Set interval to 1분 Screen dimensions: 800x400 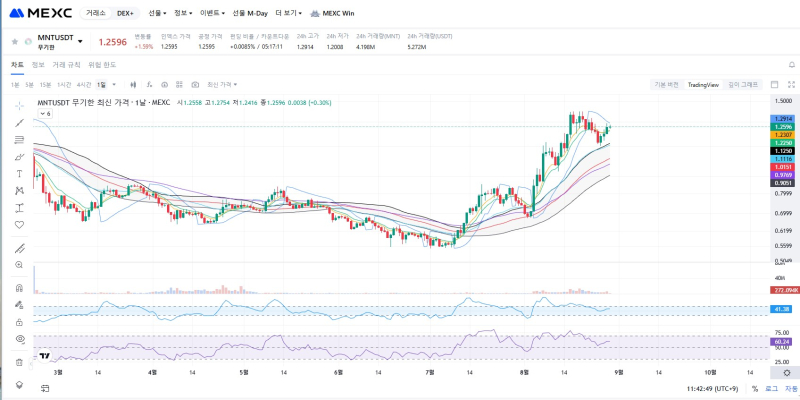15,85
